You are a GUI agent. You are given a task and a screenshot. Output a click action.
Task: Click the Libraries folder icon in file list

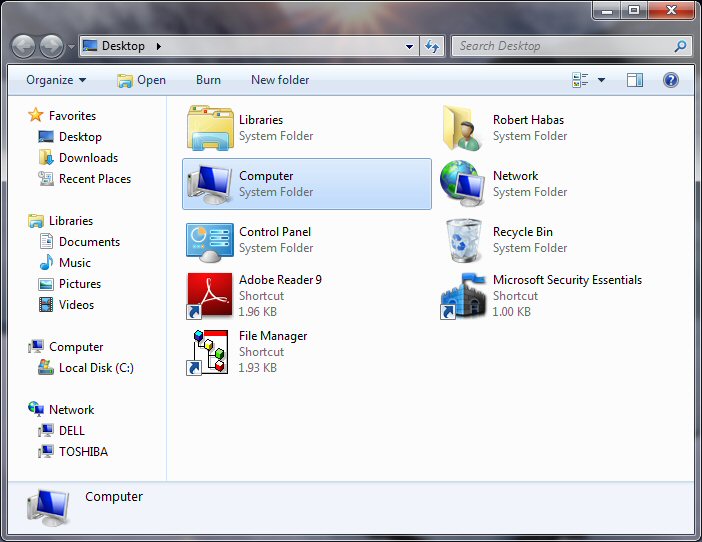[x=209, y=128]
